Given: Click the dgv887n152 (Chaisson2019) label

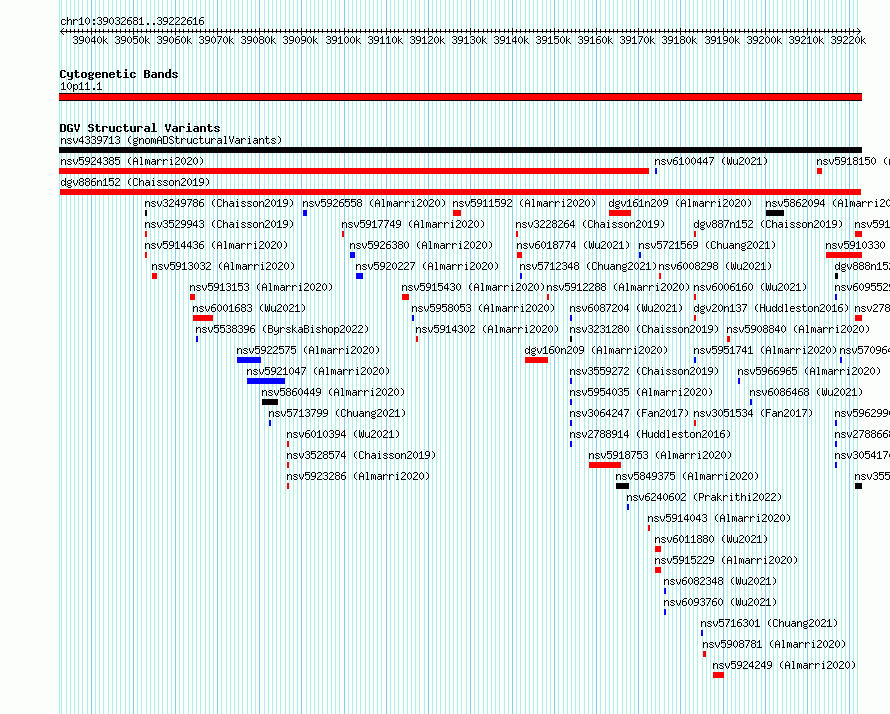Looking at the screenshot, I should point(769,224).
